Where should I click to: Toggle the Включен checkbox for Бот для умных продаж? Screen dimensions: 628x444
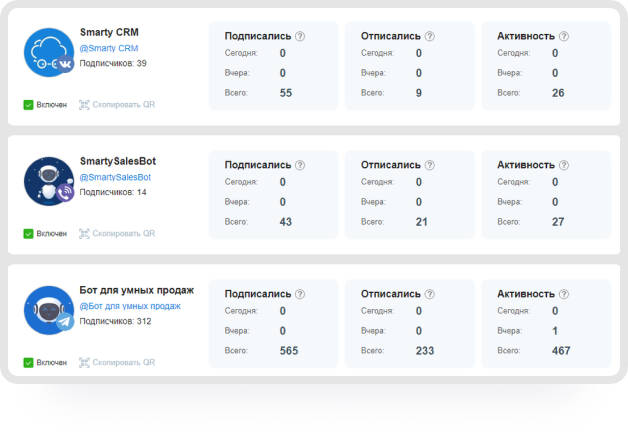[x=28, y=363]
